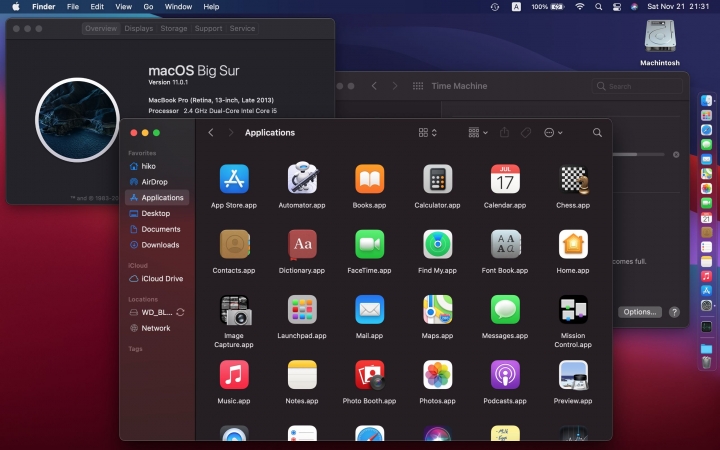
Task: Select Books.app in Finder
Action: pos(370,179)
